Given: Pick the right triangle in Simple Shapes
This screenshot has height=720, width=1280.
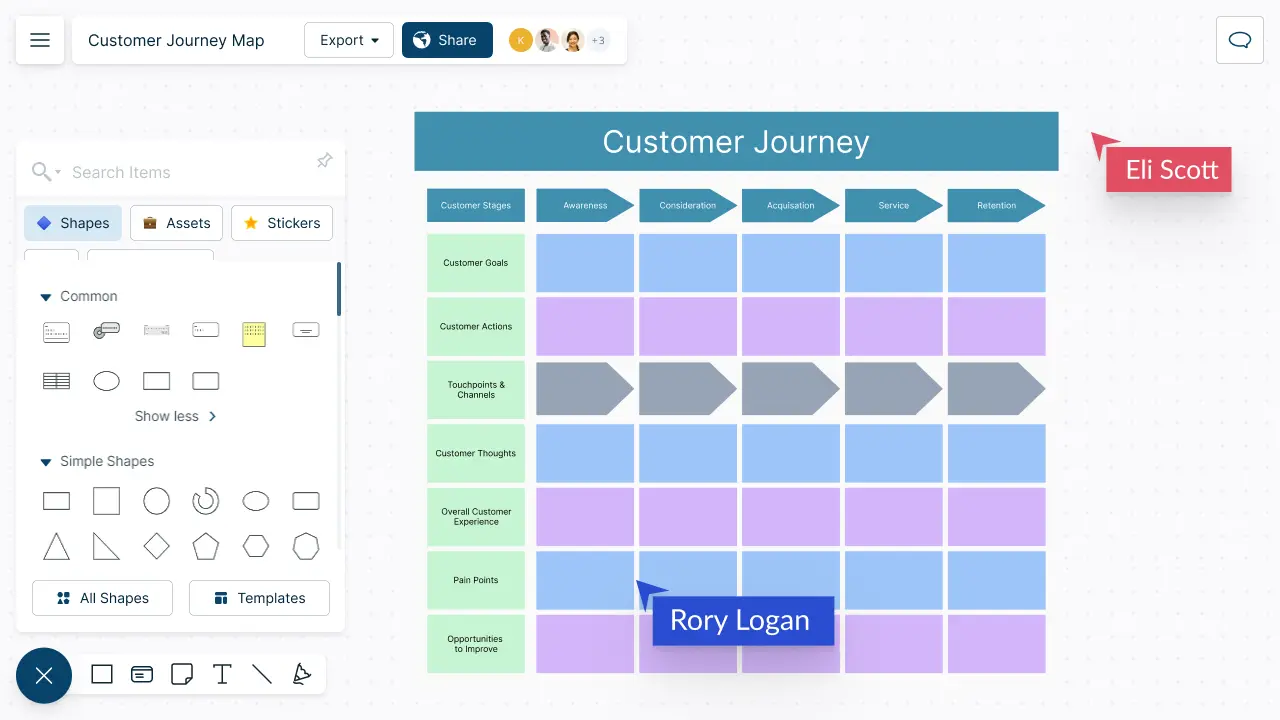Looking at the screenshot, I should tap(106, 546).
